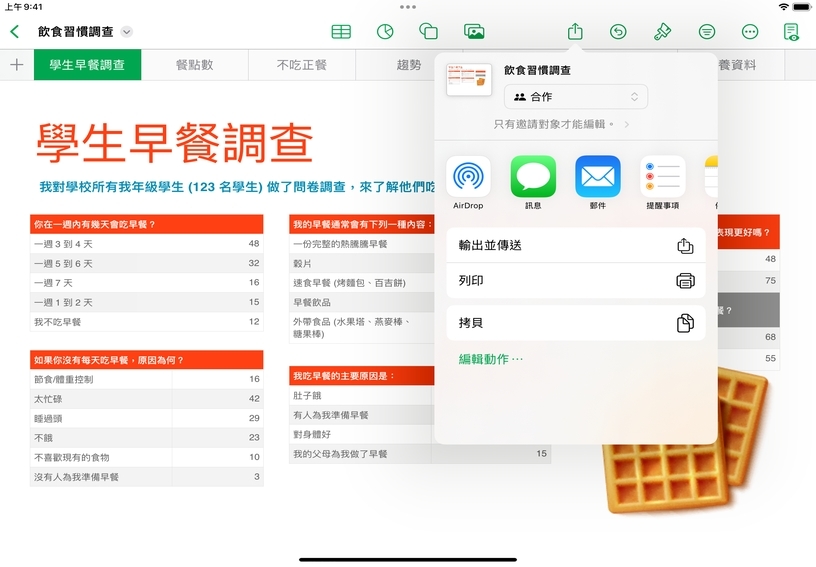Expand 只有邀請對象才能編輯 permission settings
The height and width of the screenshot is (567, 816).
tap(562, 125)
